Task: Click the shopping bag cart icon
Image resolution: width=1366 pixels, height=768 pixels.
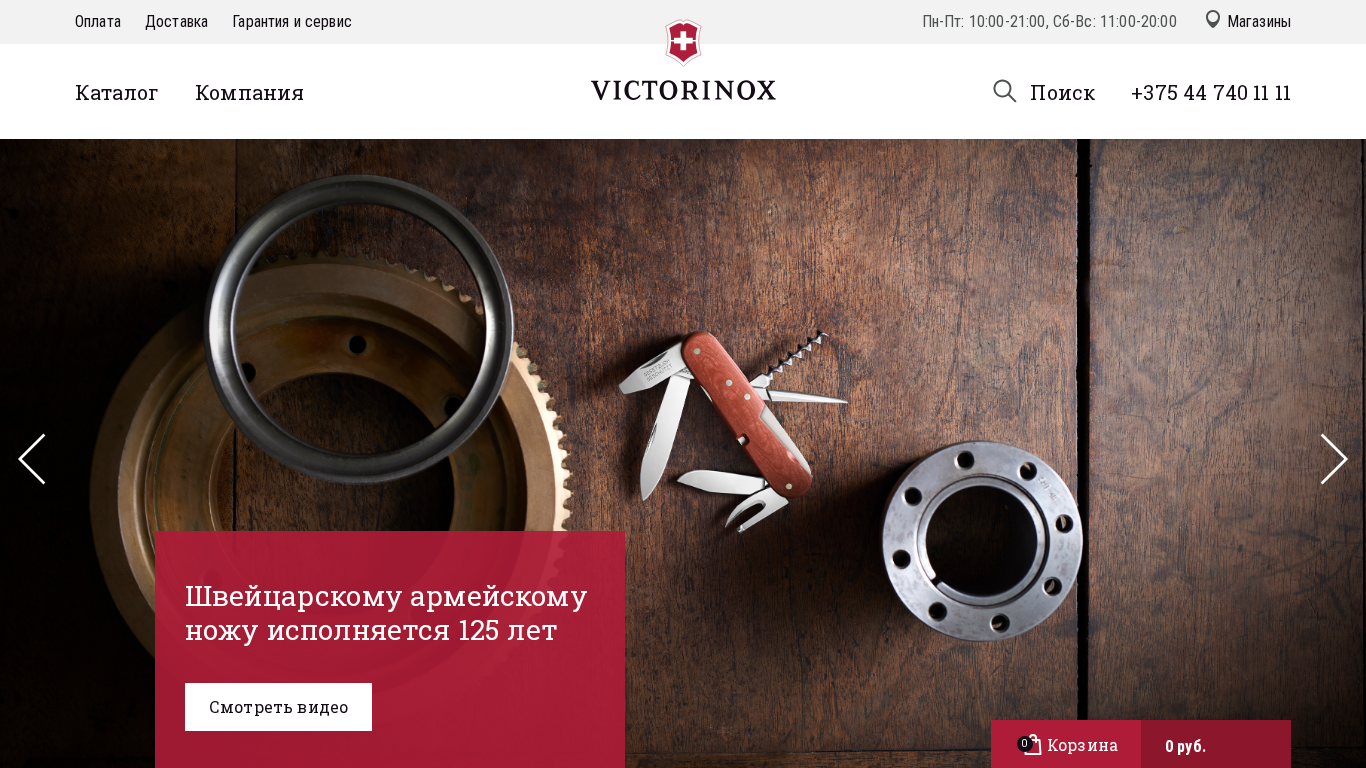Action: click(x=1033, y=745)
